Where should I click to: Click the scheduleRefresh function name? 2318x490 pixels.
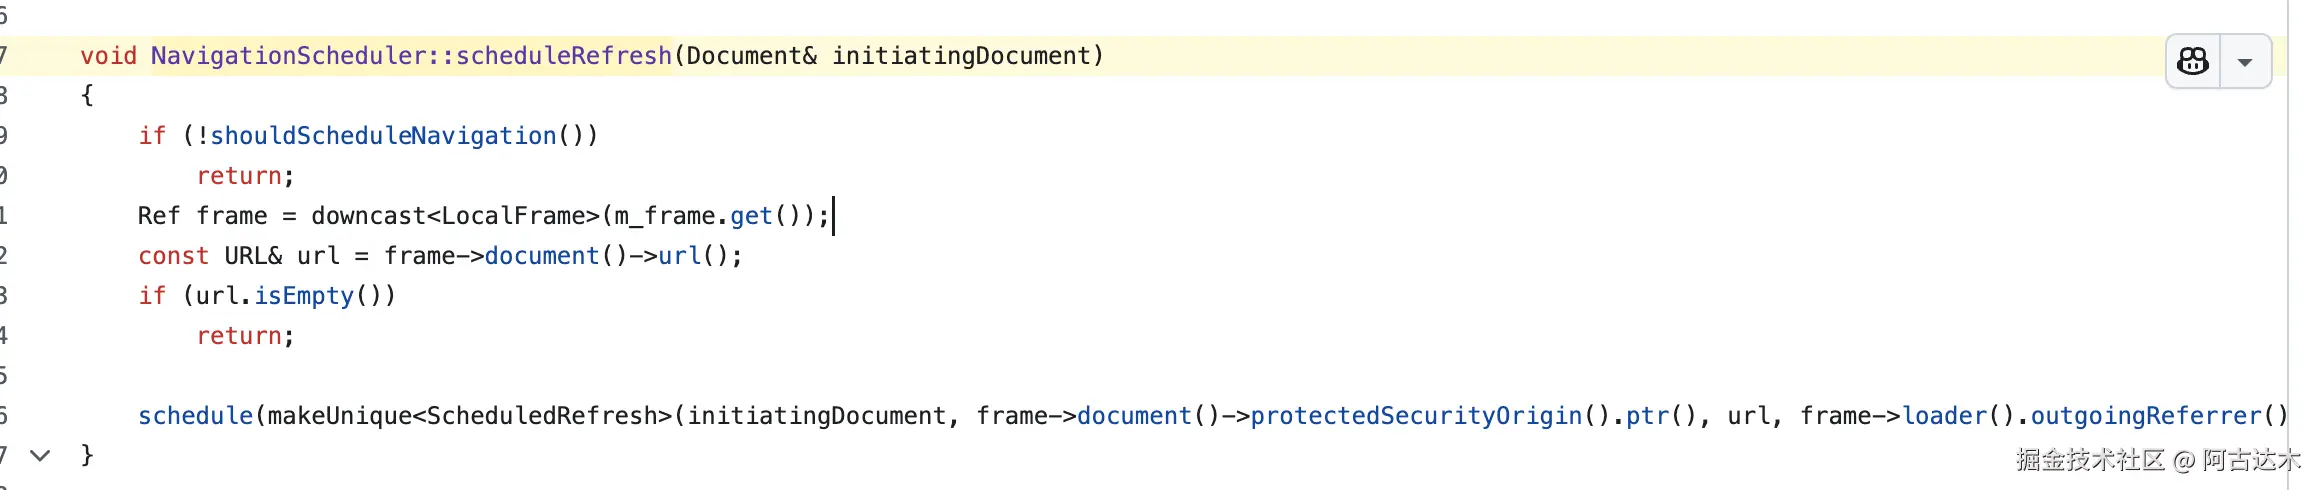(x=564, y=56)
